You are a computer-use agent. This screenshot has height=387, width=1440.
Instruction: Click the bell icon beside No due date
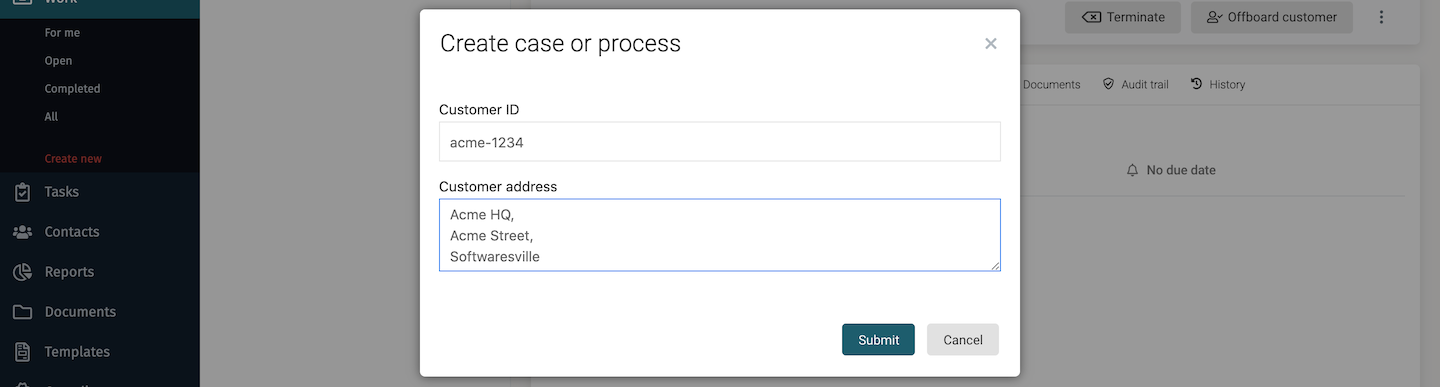click(x=1132, y=170)
